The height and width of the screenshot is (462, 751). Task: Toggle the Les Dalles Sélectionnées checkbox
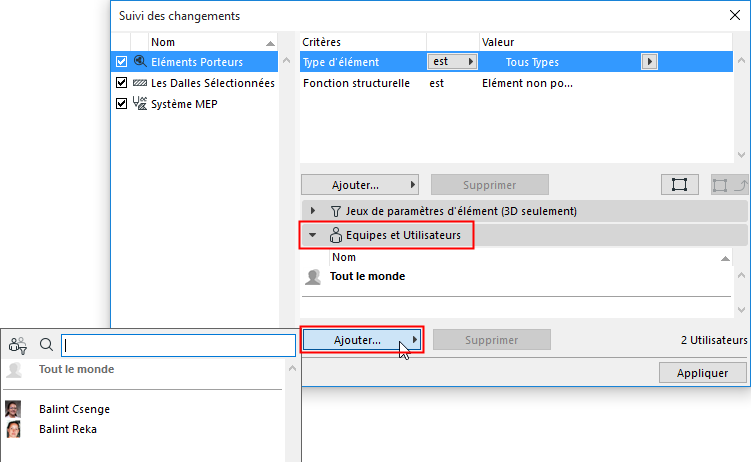(122, 83)
